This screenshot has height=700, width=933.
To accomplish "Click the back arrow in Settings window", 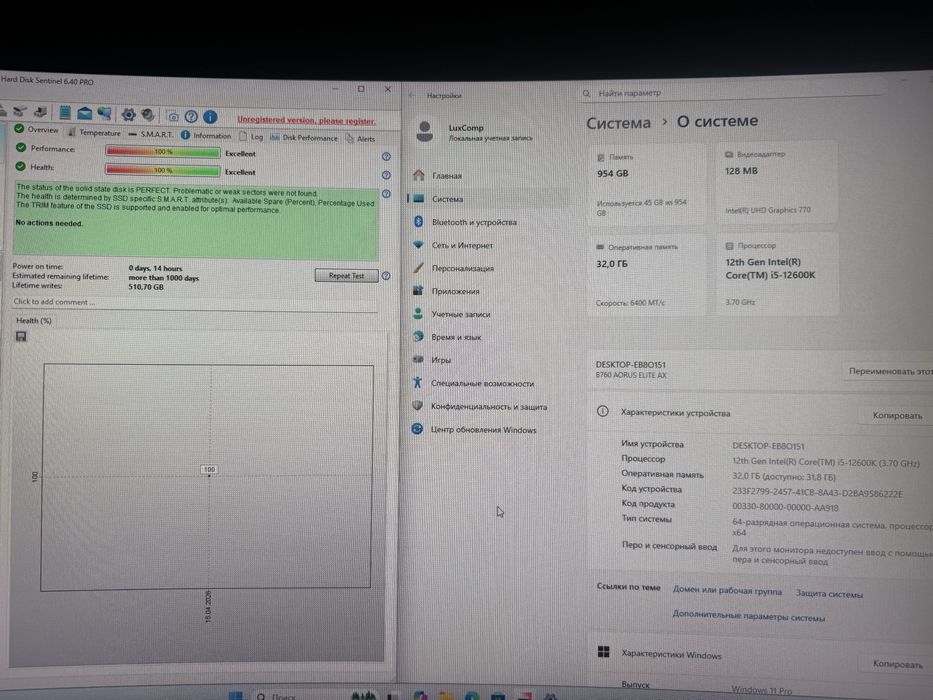I will coord(412,95).
